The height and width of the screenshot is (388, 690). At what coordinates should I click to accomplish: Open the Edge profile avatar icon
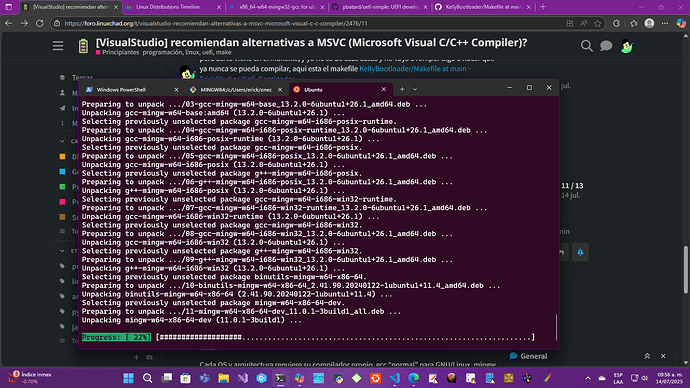650,23
